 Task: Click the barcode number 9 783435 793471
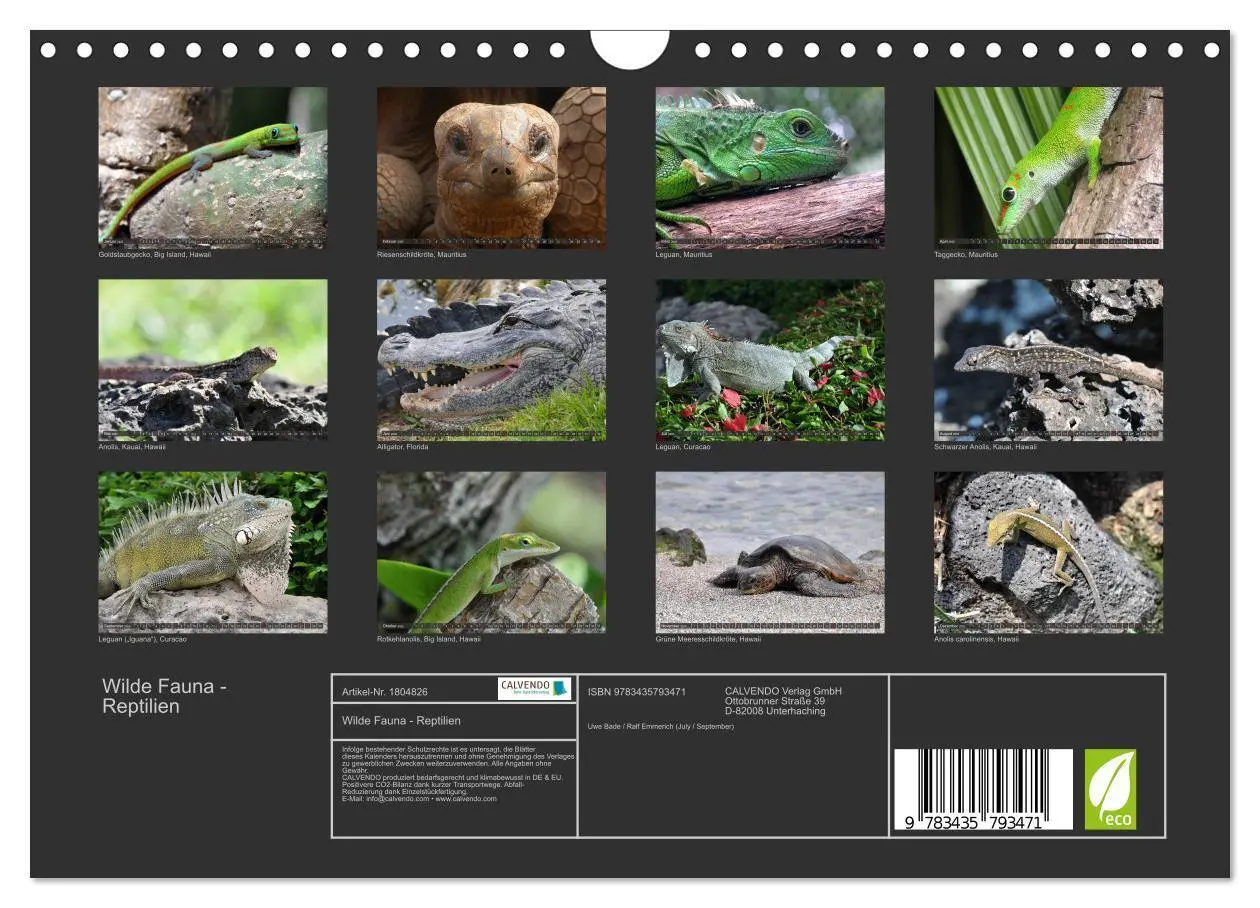point(973,823)
